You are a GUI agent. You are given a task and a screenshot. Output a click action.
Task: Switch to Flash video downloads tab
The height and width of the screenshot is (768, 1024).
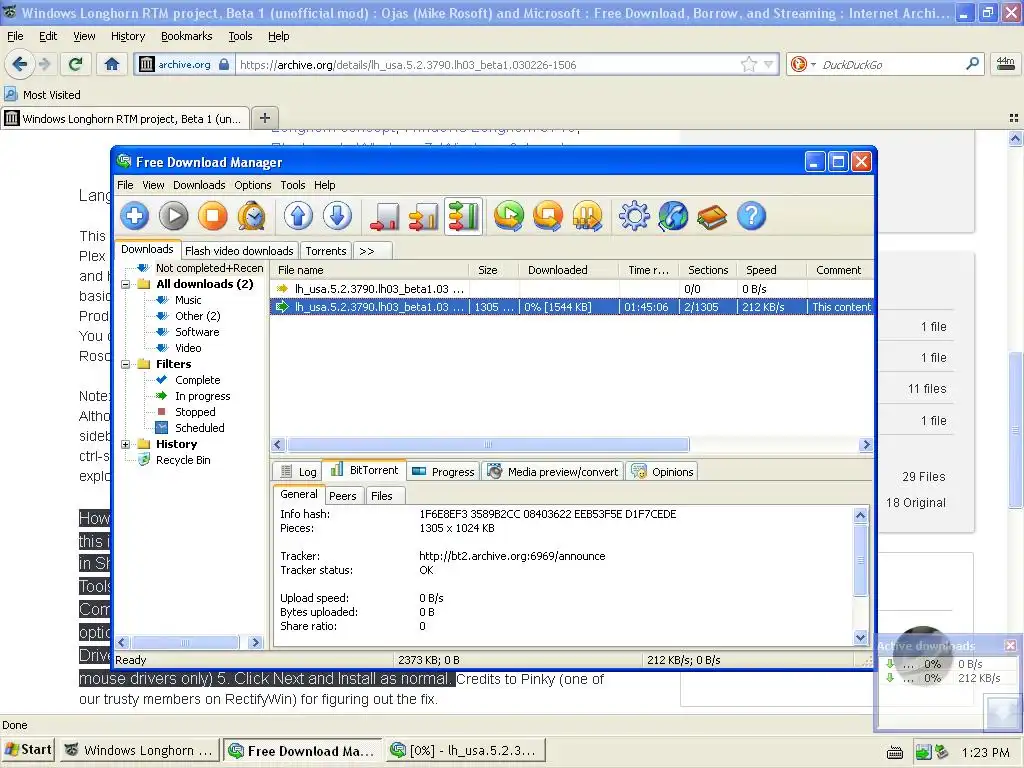[239, 251]
